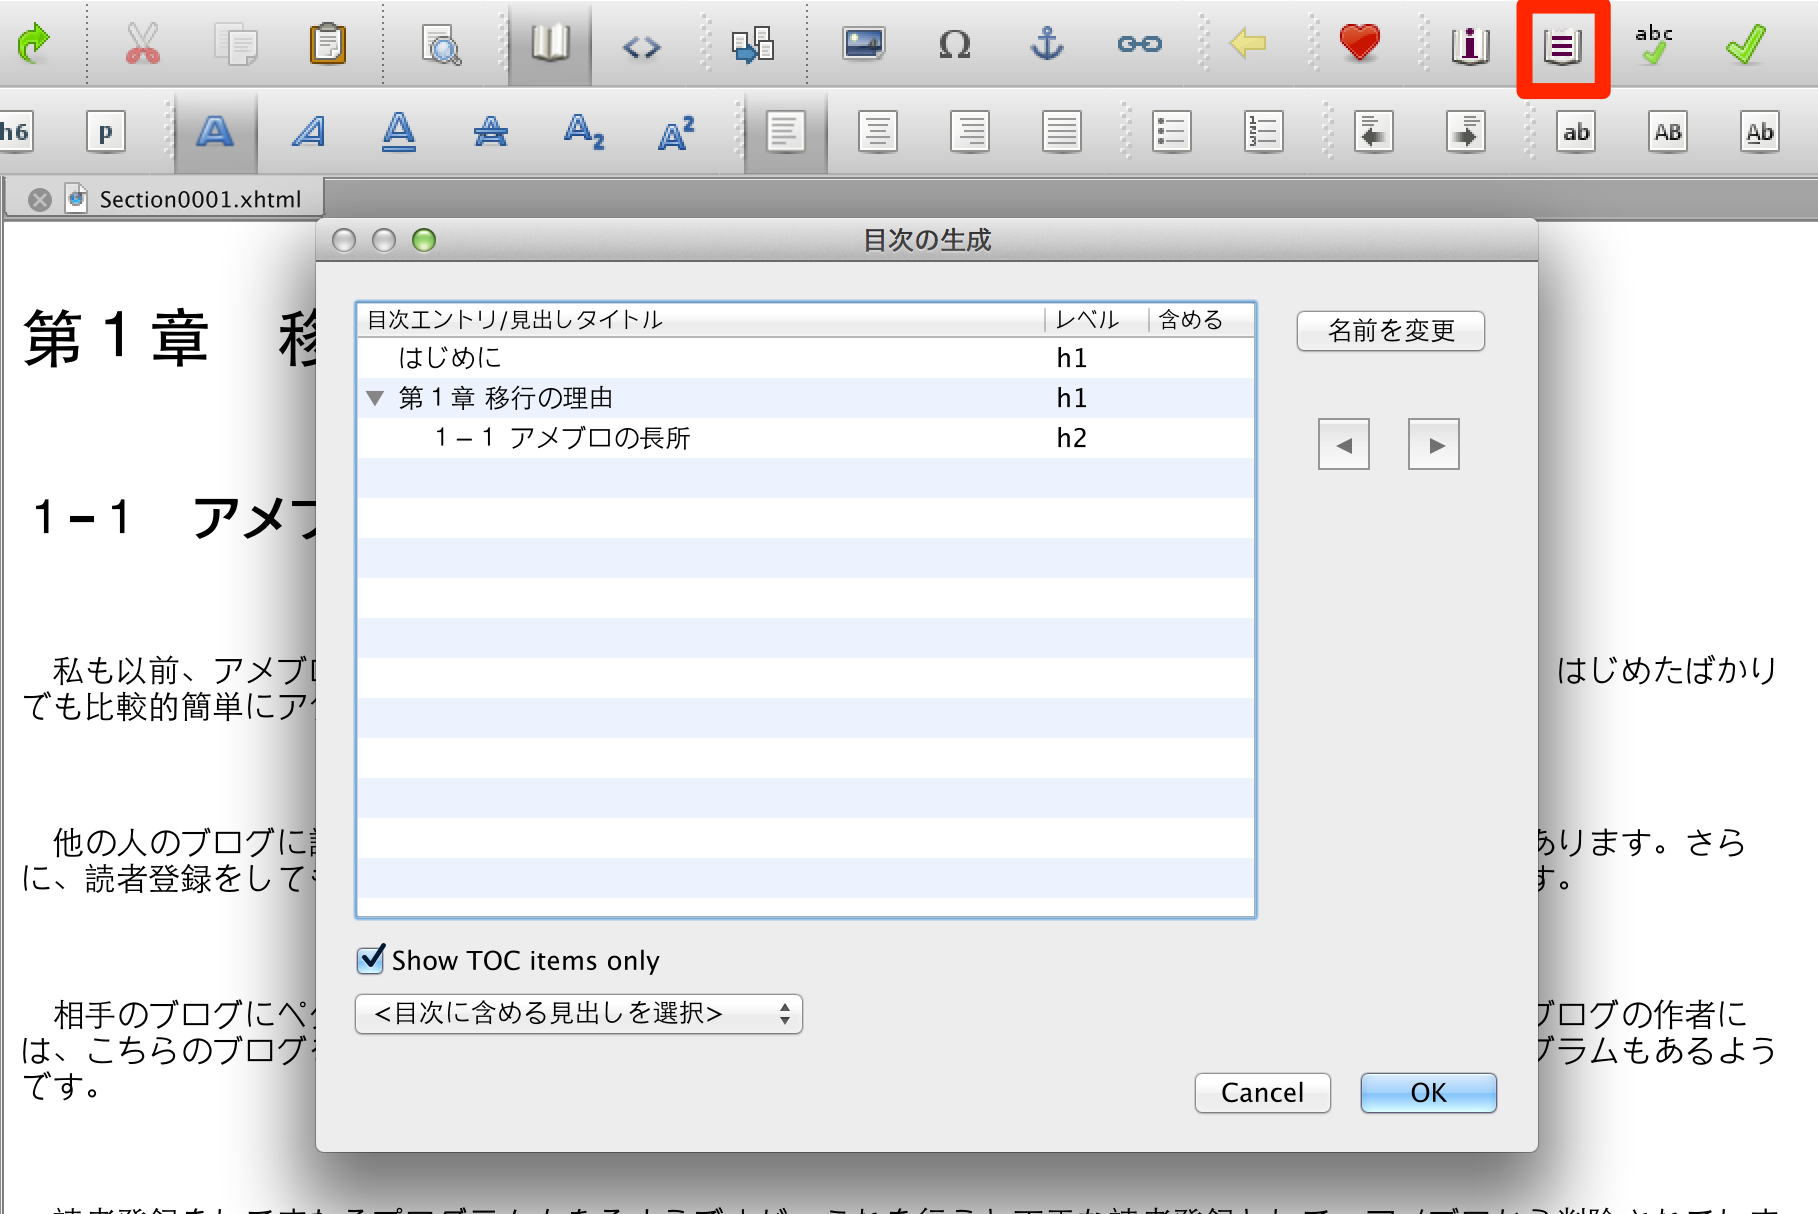Open the 目次に含める見出しを選択 dropdown

pyautogui.click(x=578, y=1014)
